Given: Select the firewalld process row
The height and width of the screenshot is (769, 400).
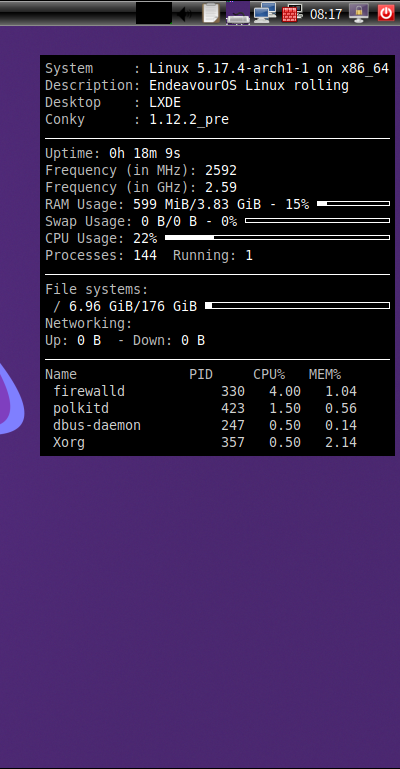Looking at the screenshot, I should (205, 391).
